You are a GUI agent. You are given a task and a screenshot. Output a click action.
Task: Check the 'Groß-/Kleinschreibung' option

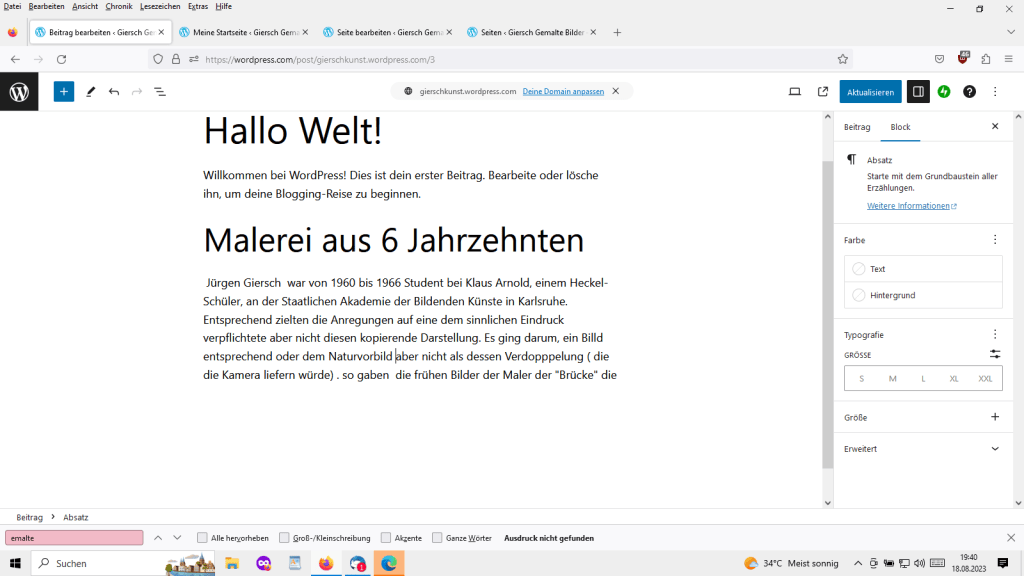(285, 538)
